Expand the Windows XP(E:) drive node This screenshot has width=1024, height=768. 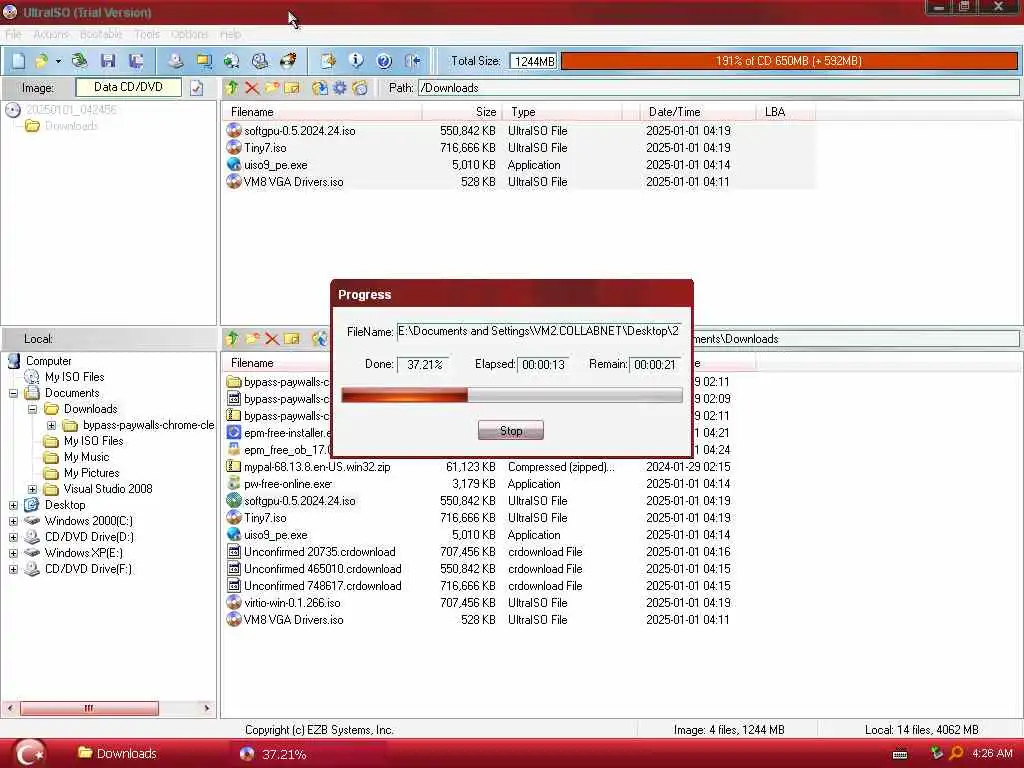pyautogui.click(x=13, y=553)
